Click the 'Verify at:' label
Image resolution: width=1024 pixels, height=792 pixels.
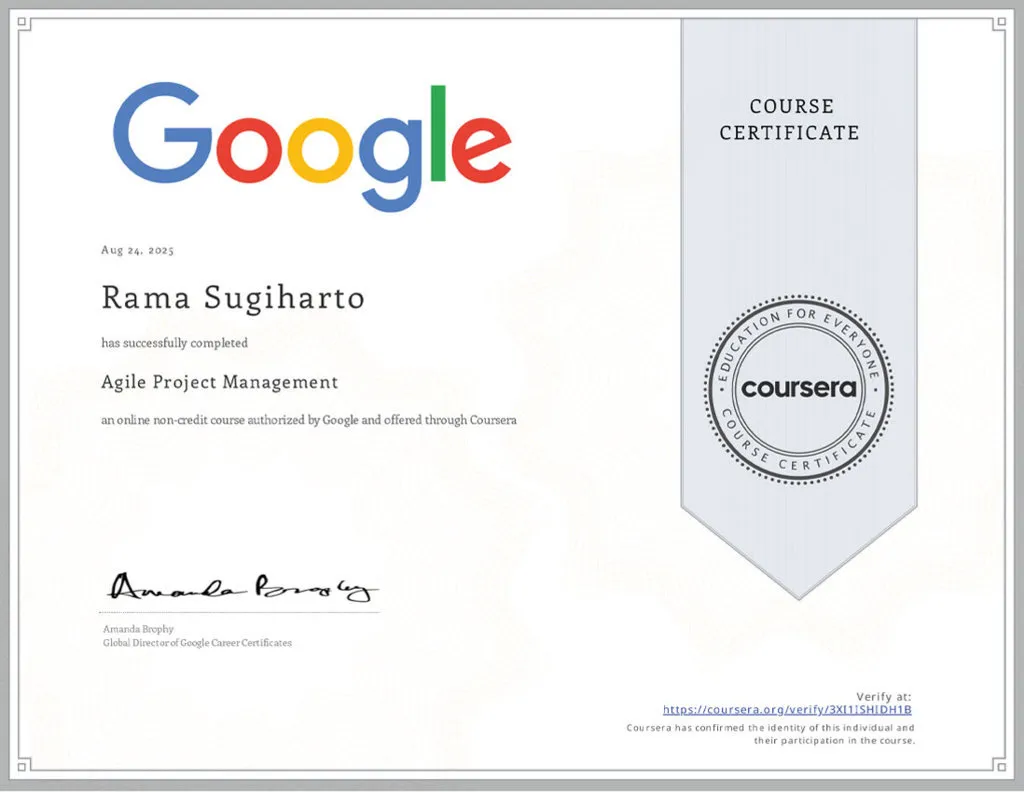[x=883, y=696]
